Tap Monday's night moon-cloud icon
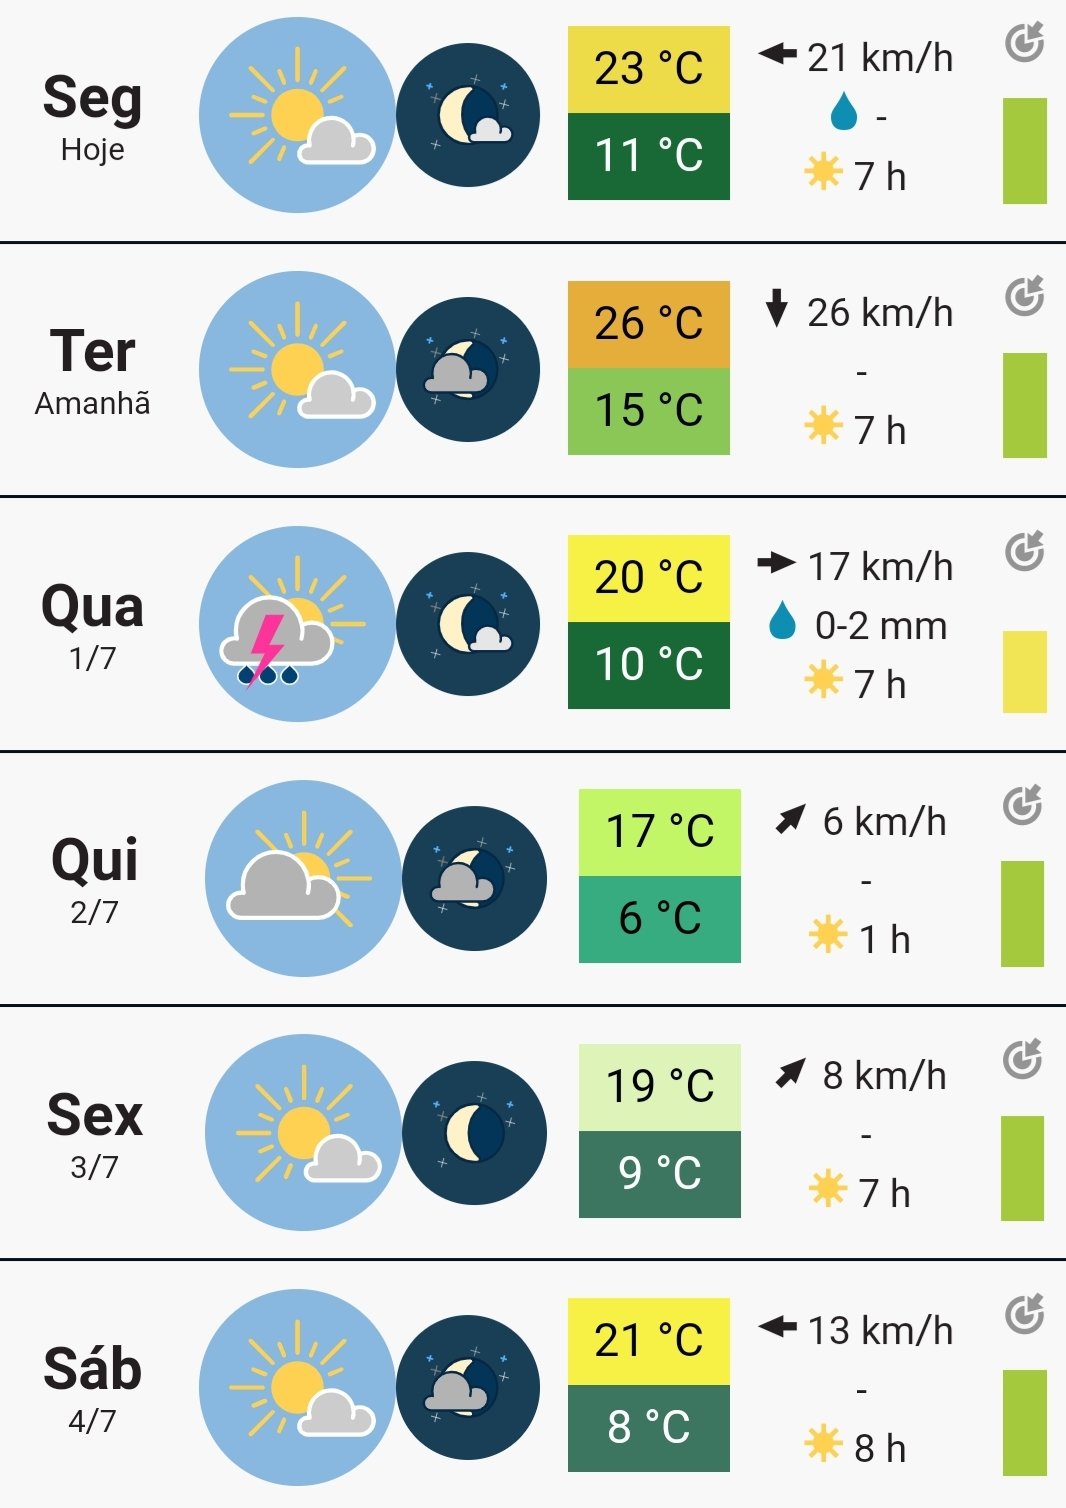This screenshot has width=1066, height=1508. point(468,115)
